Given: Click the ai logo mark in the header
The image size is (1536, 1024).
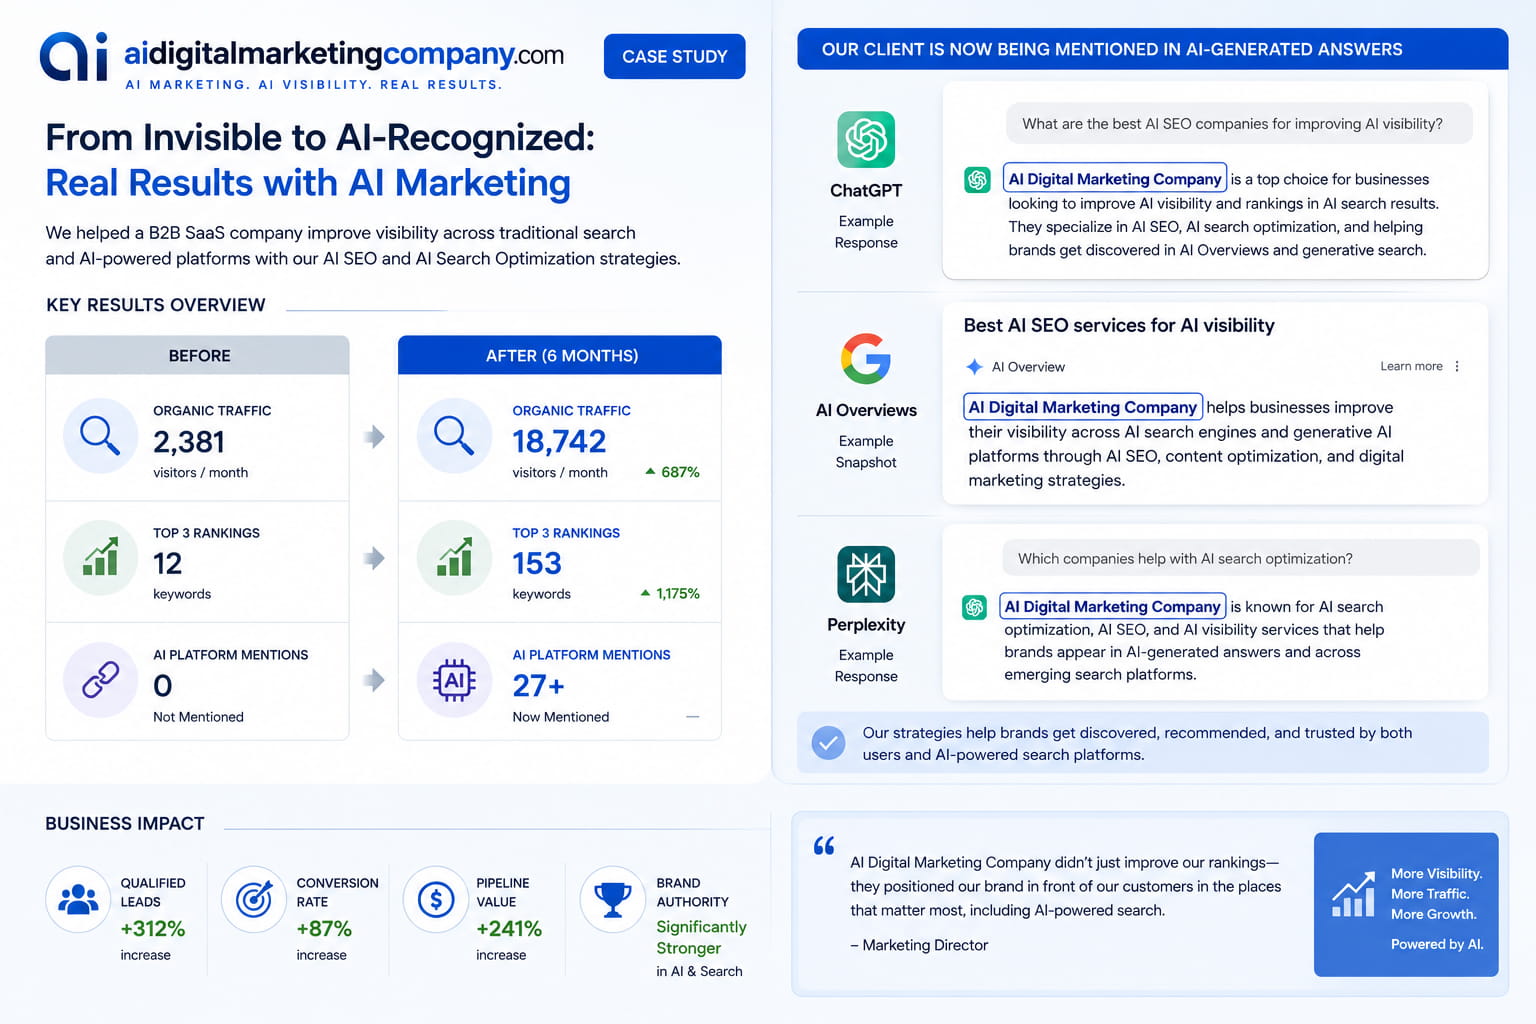Looking at the screenshot, I should point(74,56).
